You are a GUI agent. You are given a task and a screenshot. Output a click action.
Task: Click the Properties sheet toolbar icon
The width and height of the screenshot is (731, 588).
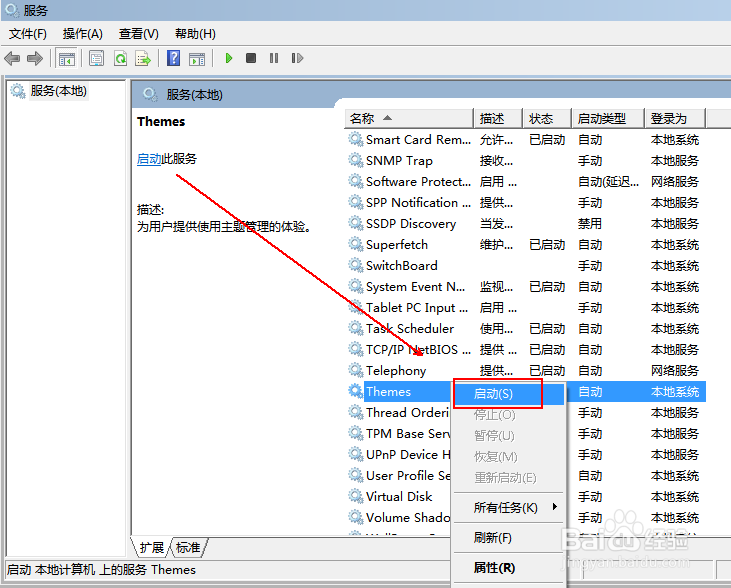point(97,58)
